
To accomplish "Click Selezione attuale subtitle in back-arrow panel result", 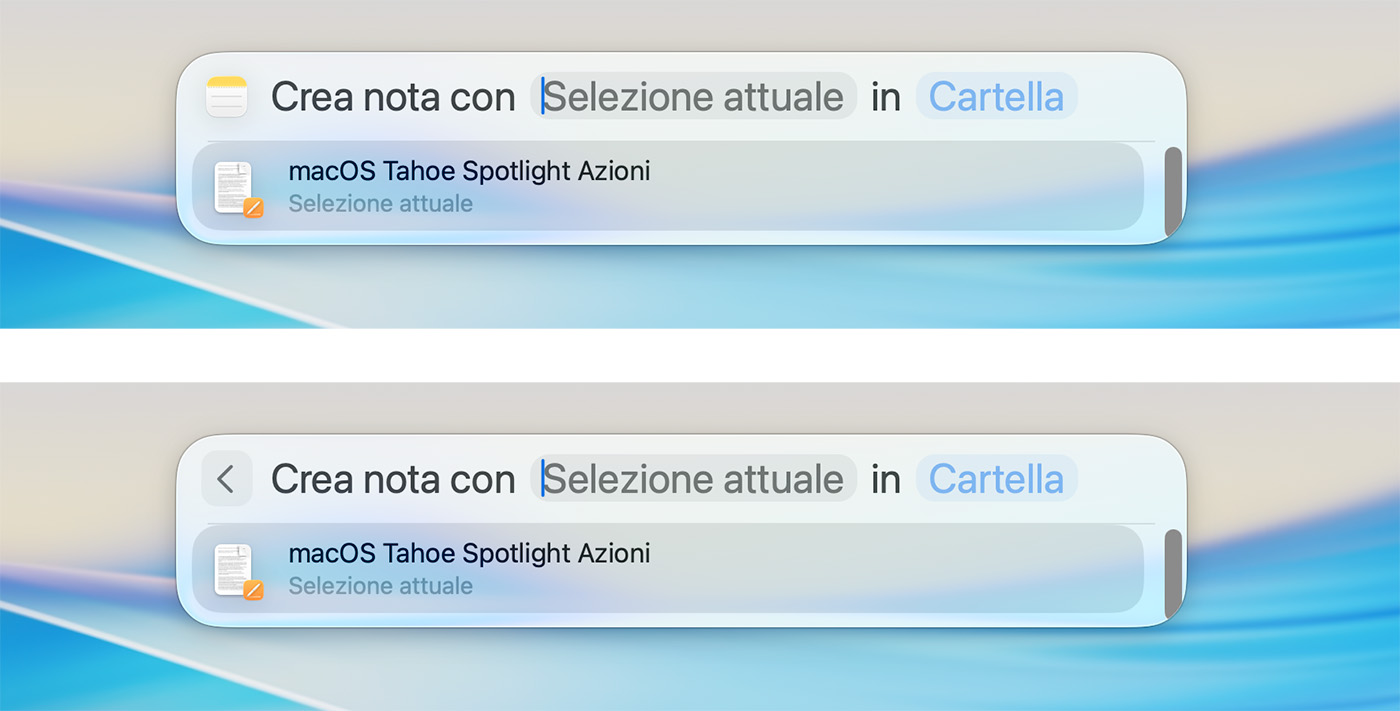I will point(380,586).
